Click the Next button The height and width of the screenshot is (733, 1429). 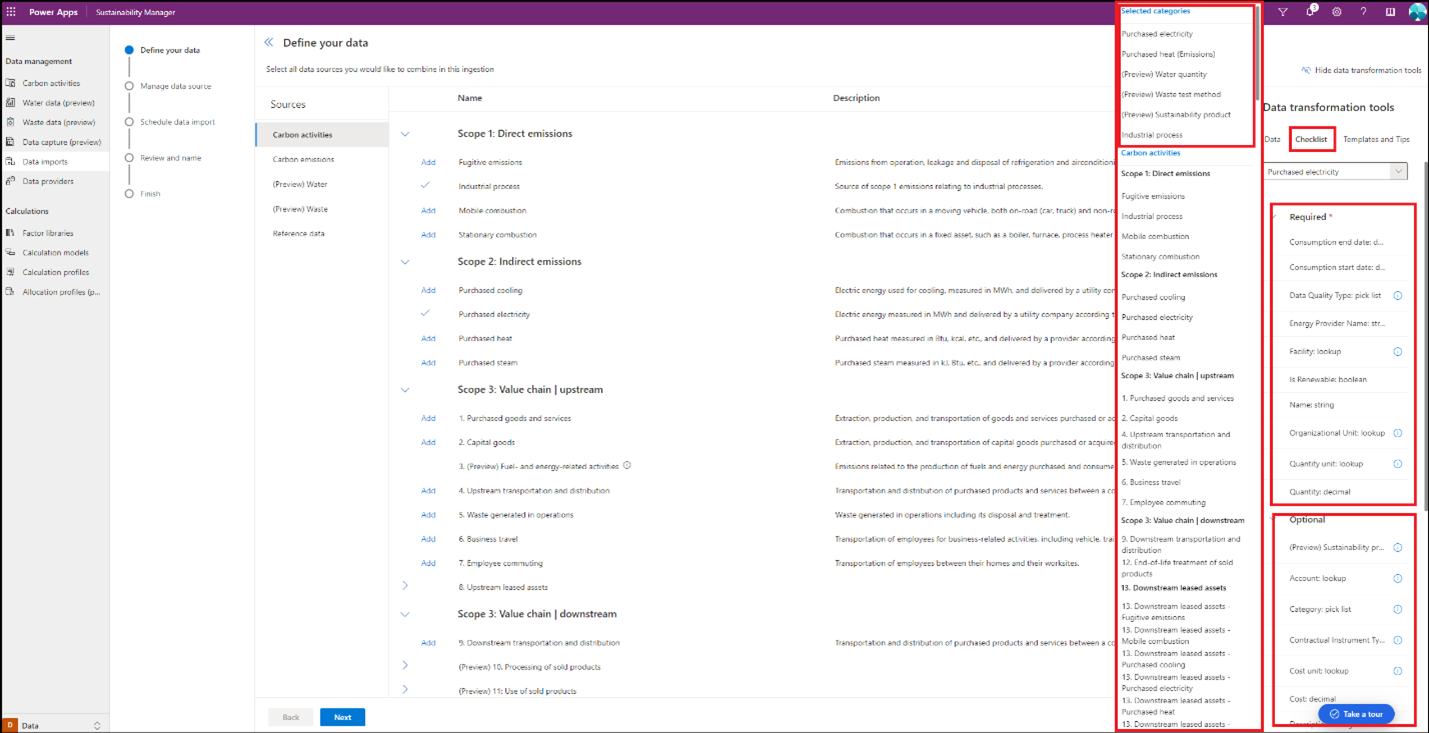click(342, 717)
